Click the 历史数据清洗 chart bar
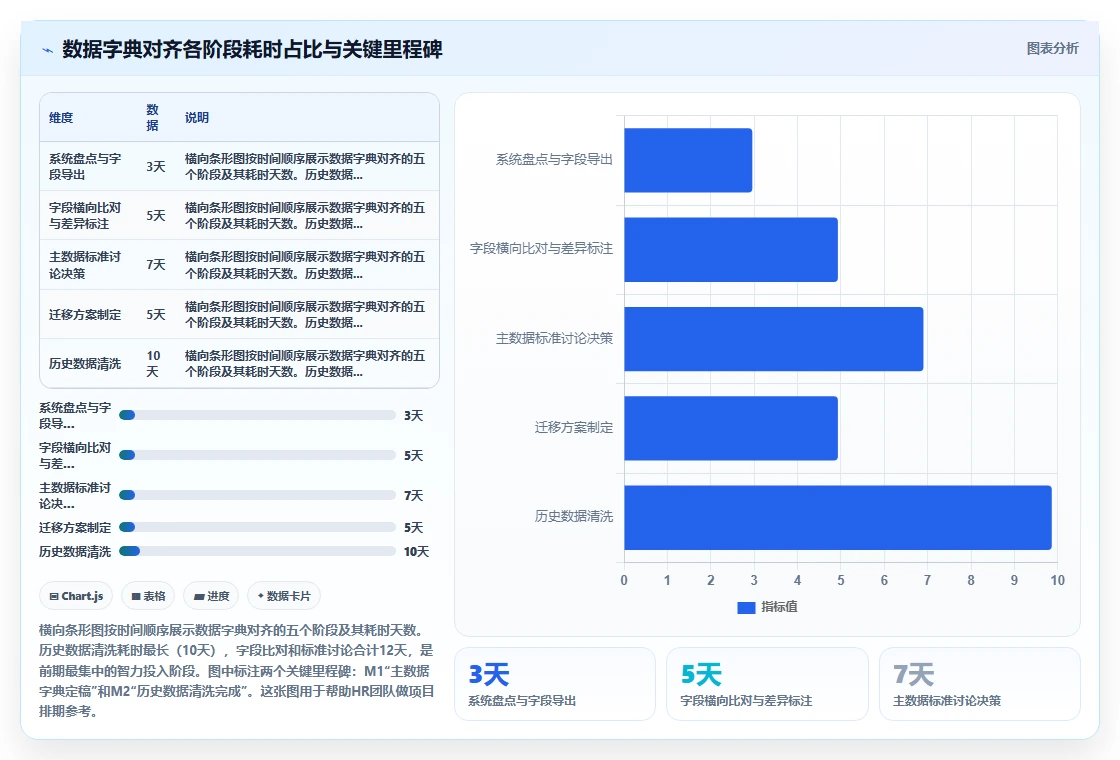1120x760 pixels. pyautogui.click(x=838, y=517)
